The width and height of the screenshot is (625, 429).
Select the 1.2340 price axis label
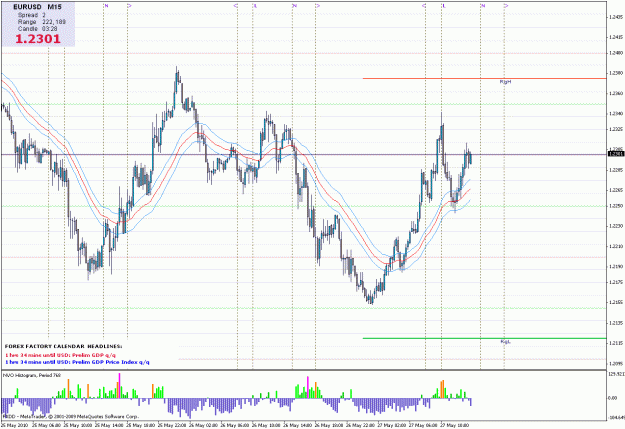(x=616, y=114)
